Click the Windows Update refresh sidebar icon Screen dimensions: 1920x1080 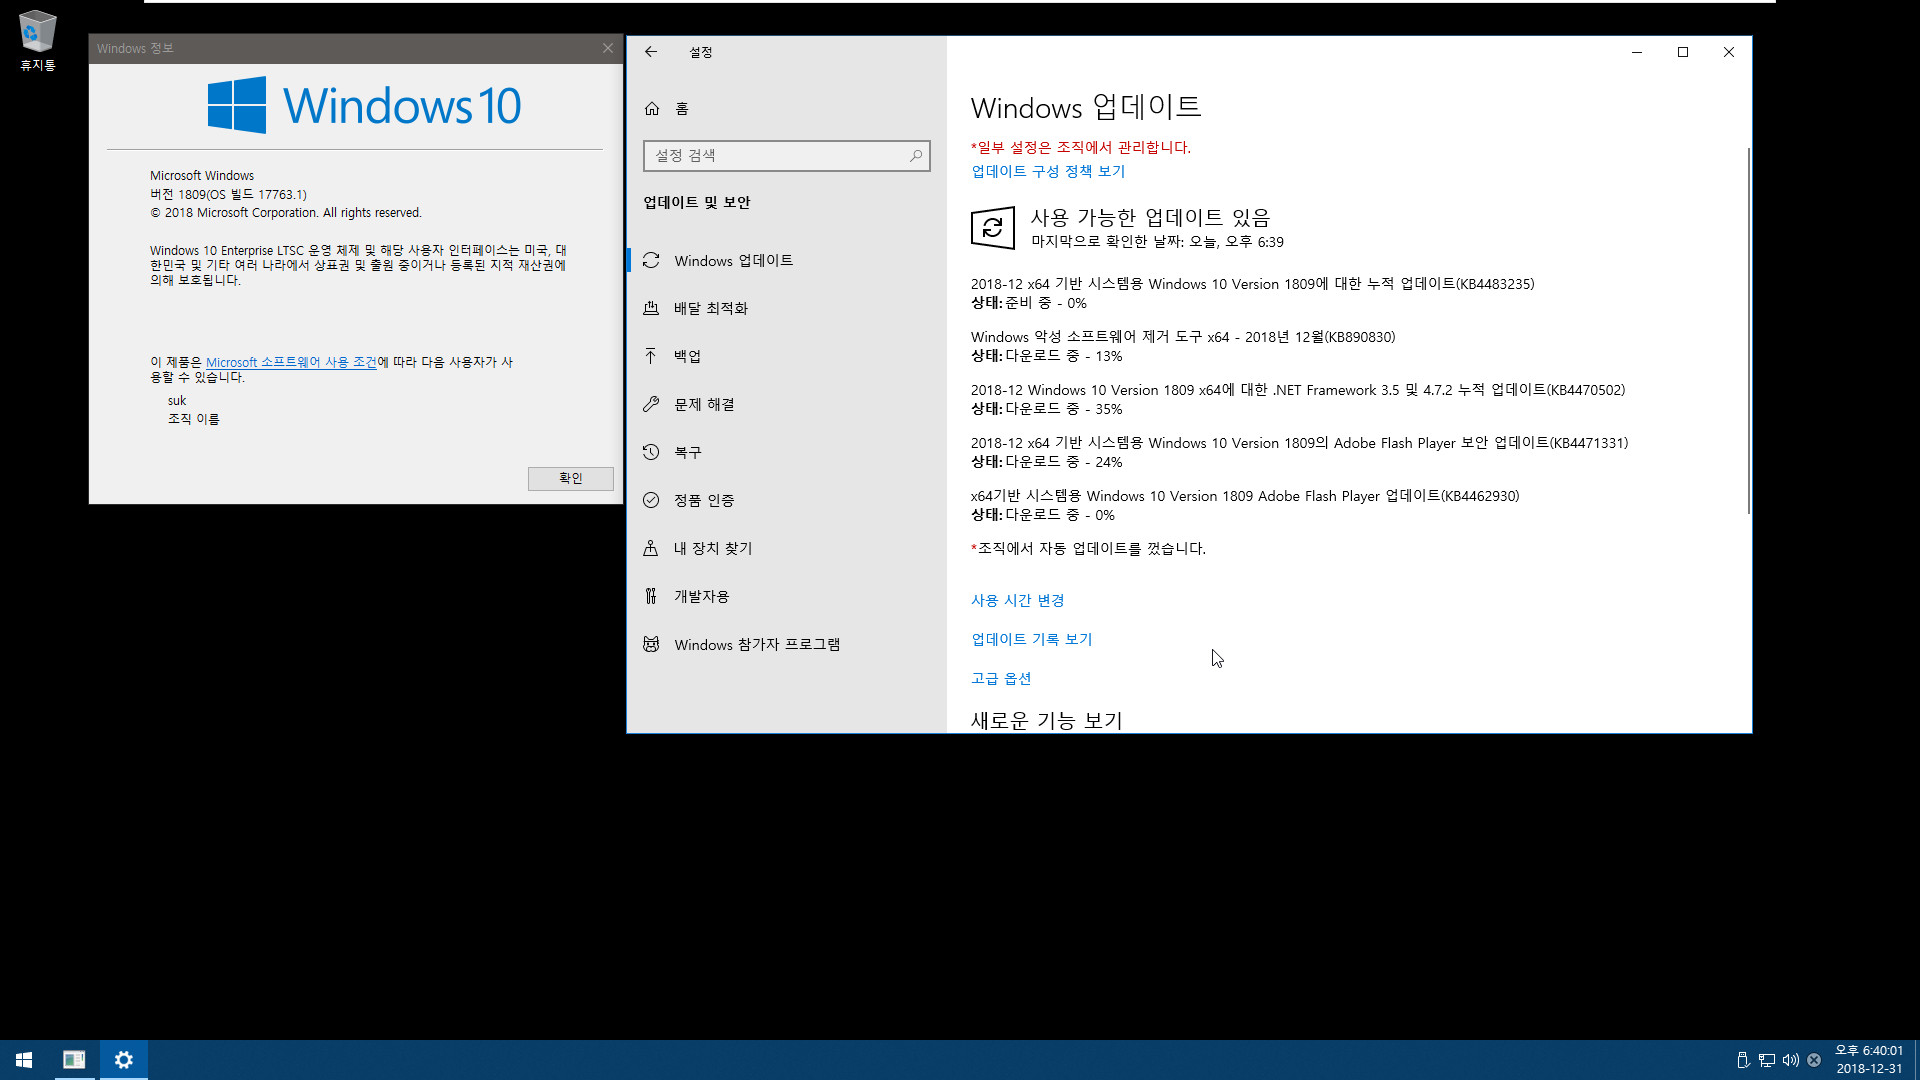651,260
